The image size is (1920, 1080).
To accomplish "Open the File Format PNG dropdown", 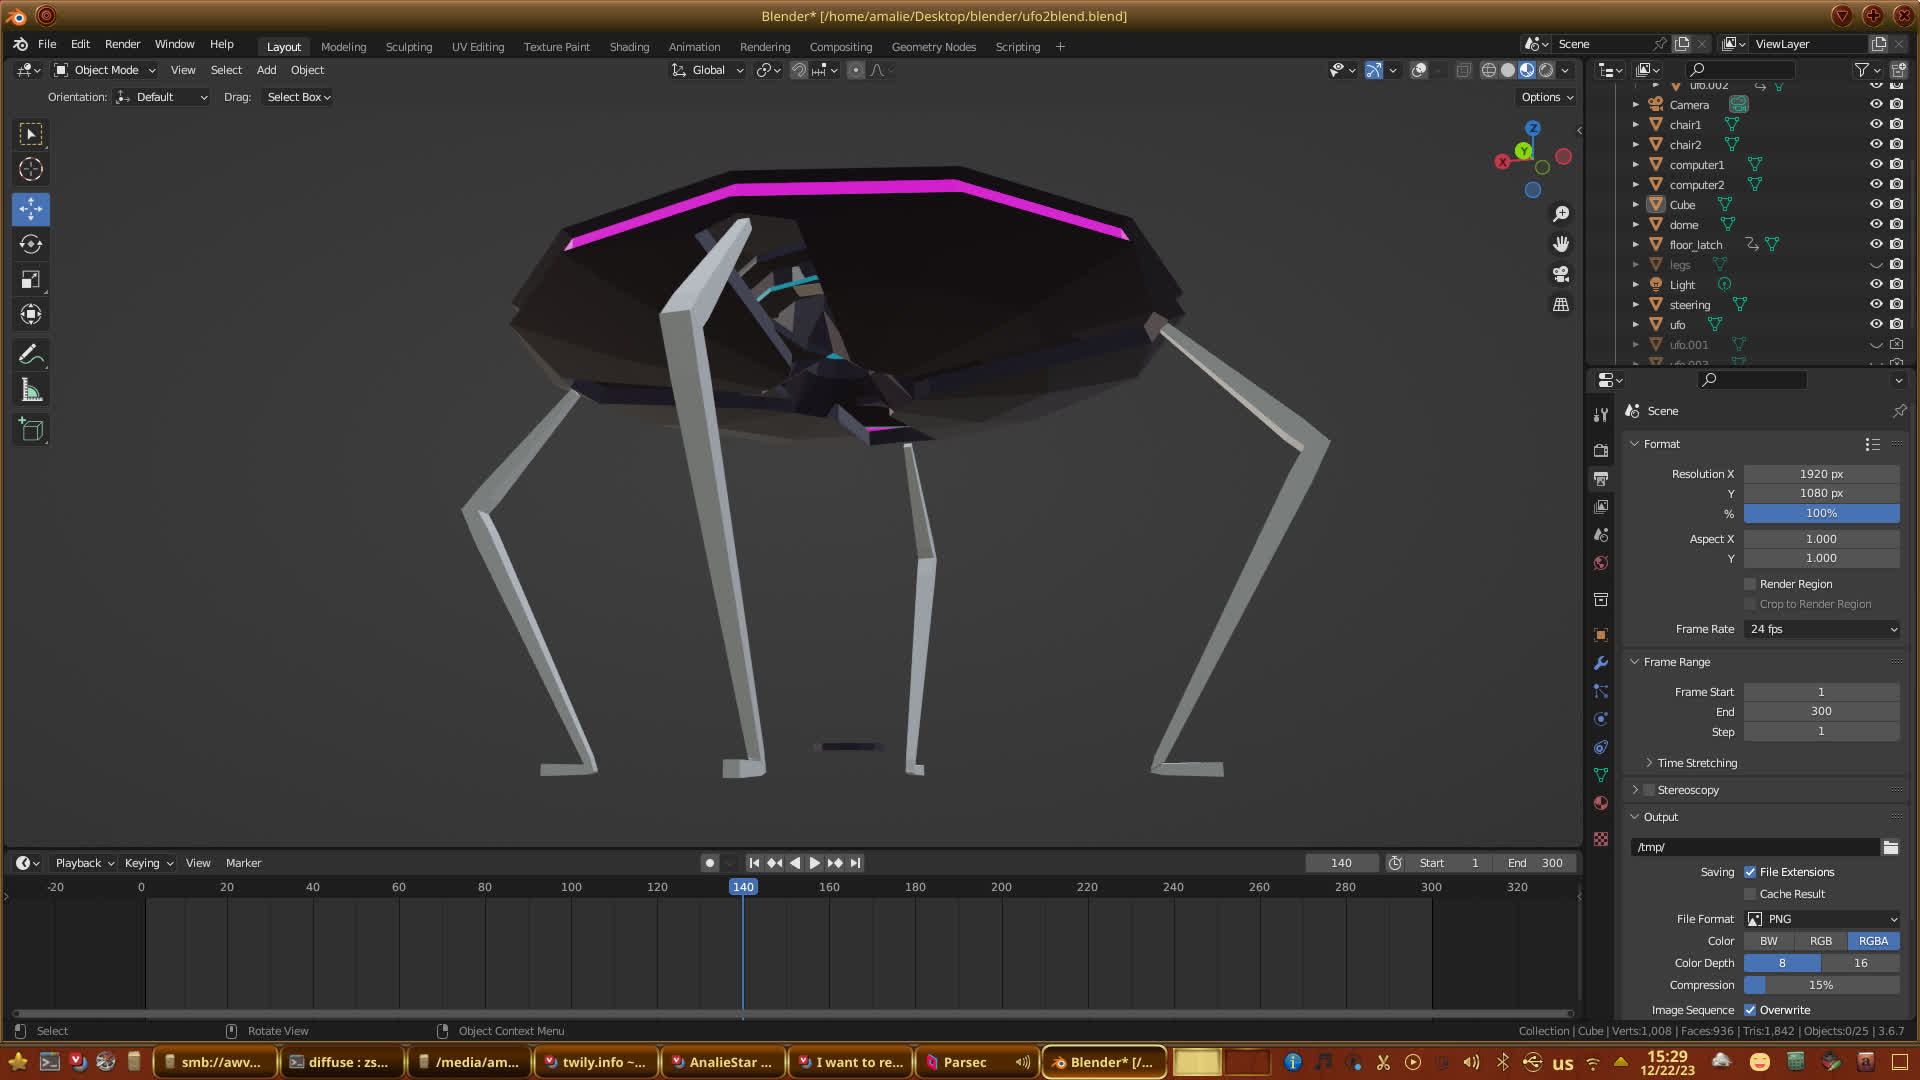I will 1822,919.
